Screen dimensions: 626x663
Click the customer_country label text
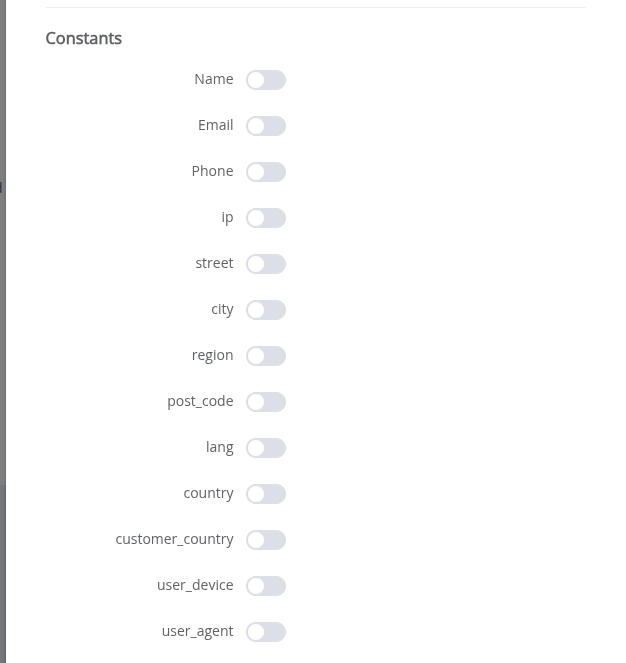click(174, 539)
